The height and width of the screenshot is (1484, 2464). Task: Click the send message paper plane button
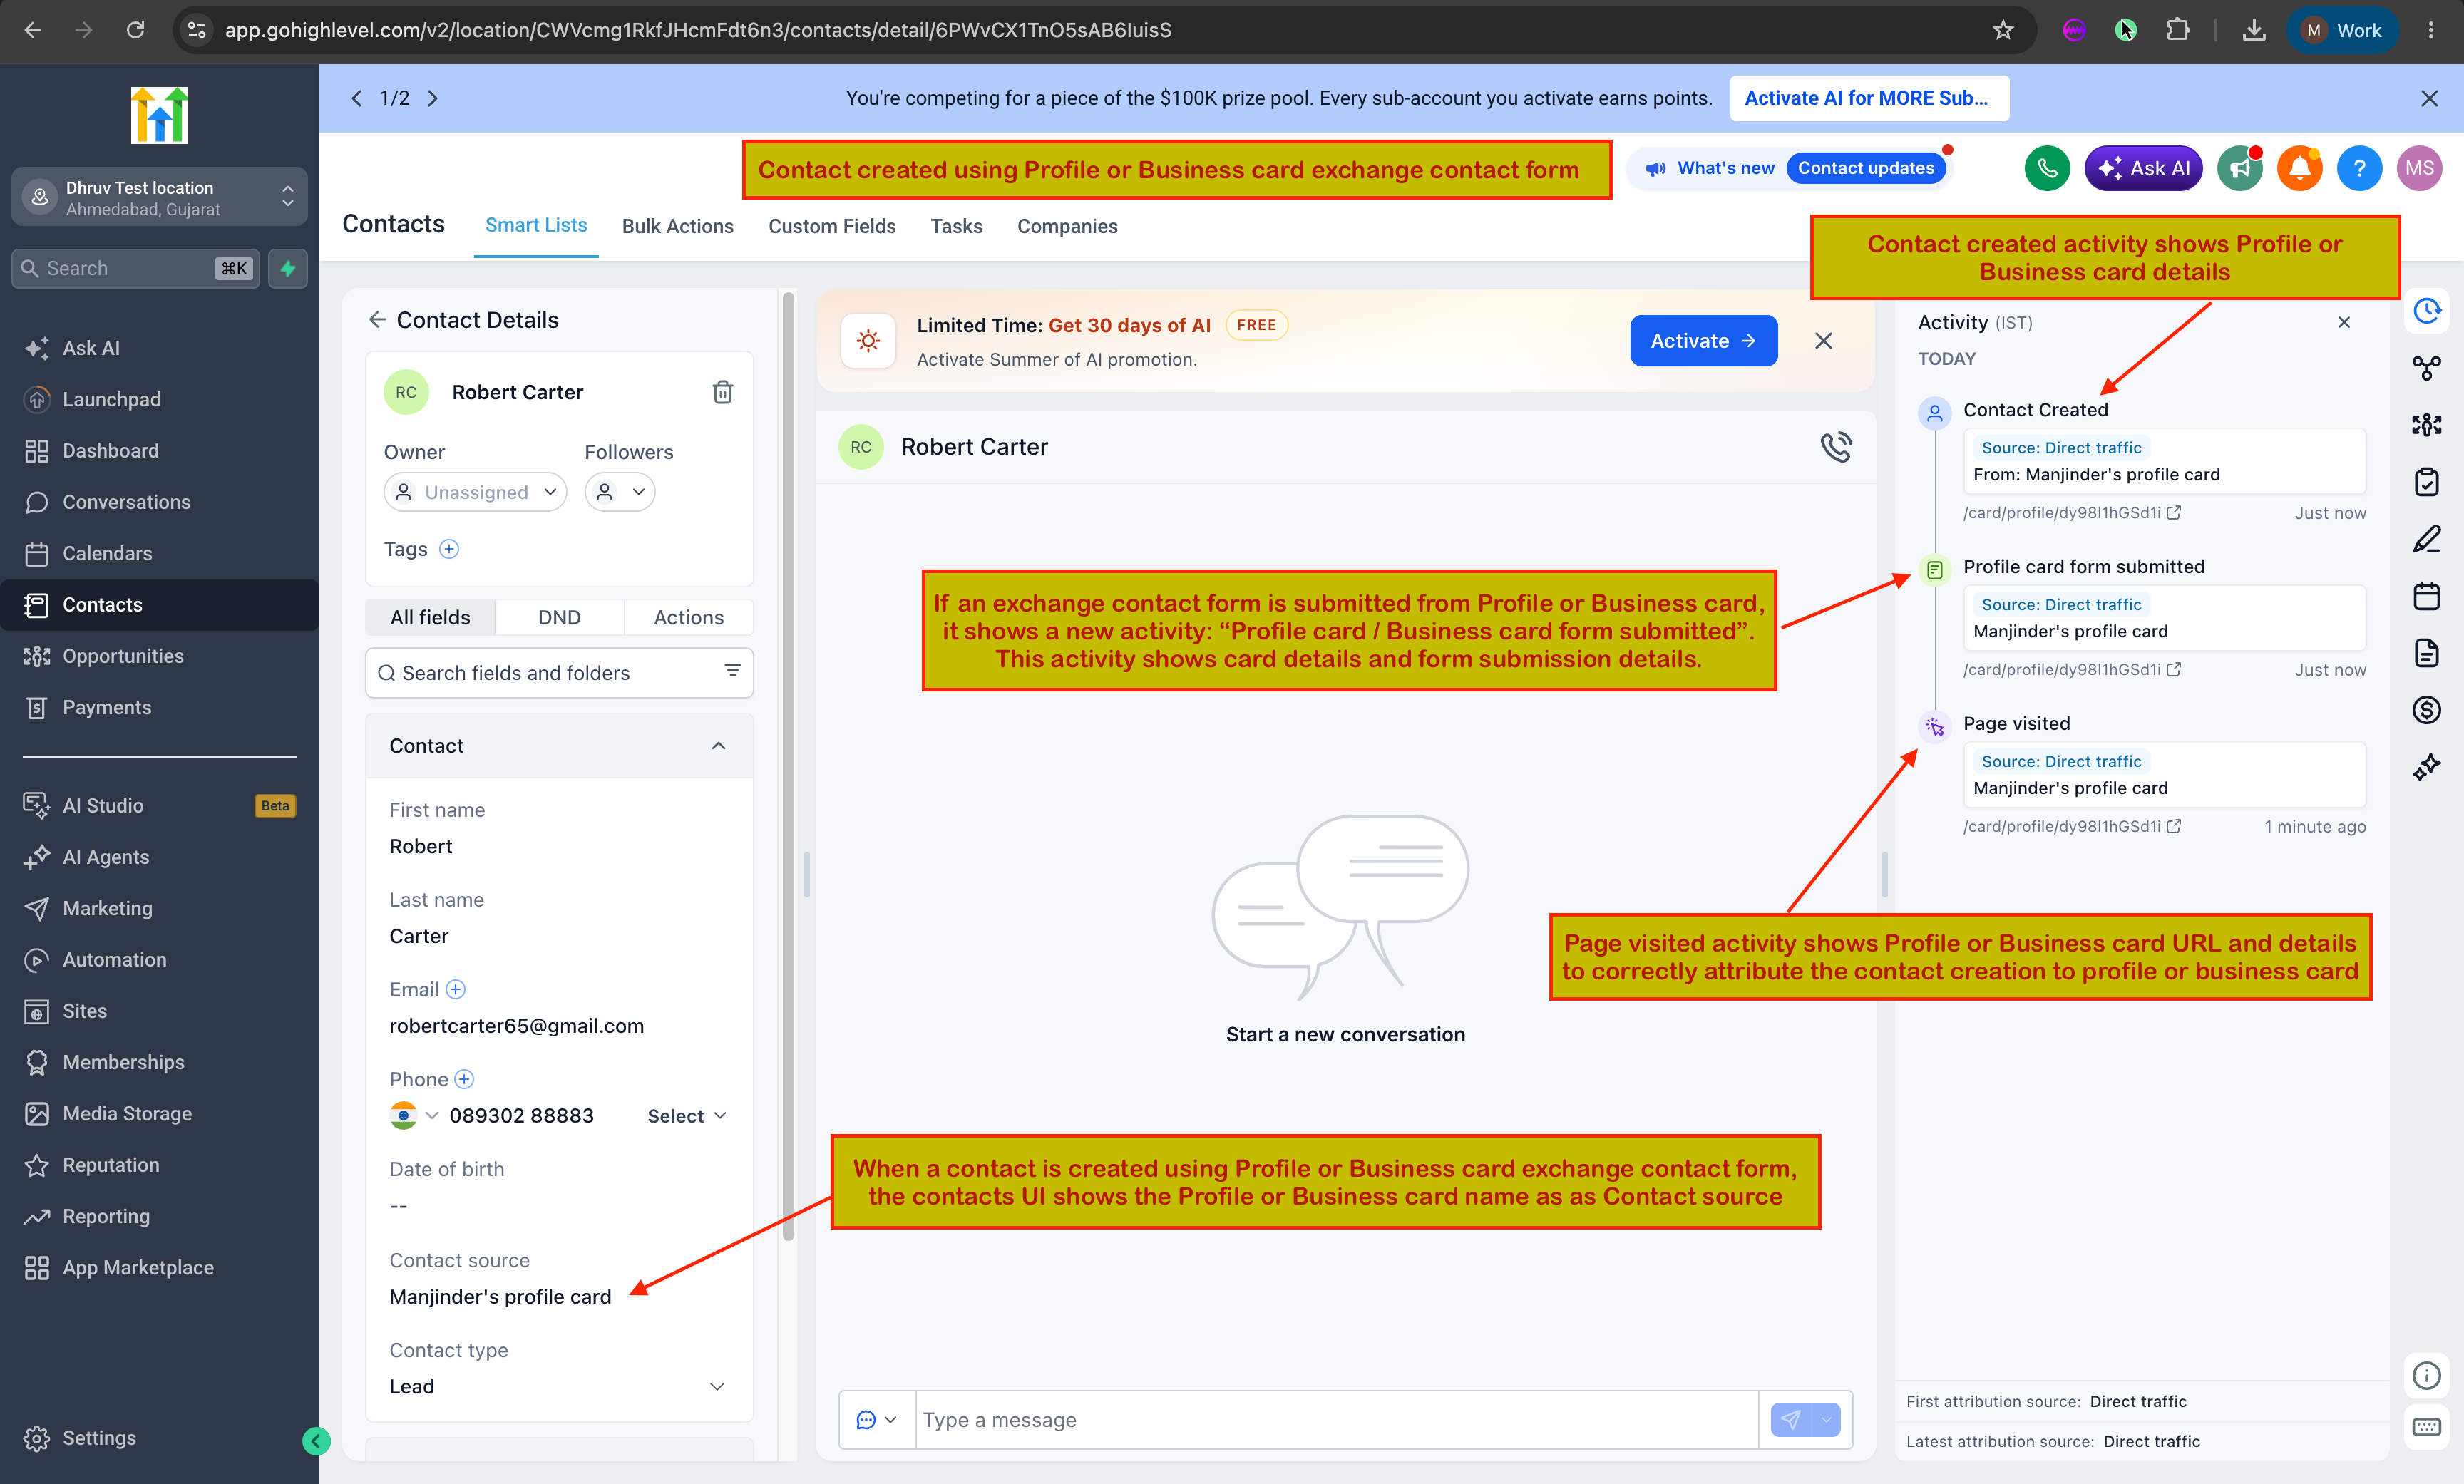(1790, 1419)
